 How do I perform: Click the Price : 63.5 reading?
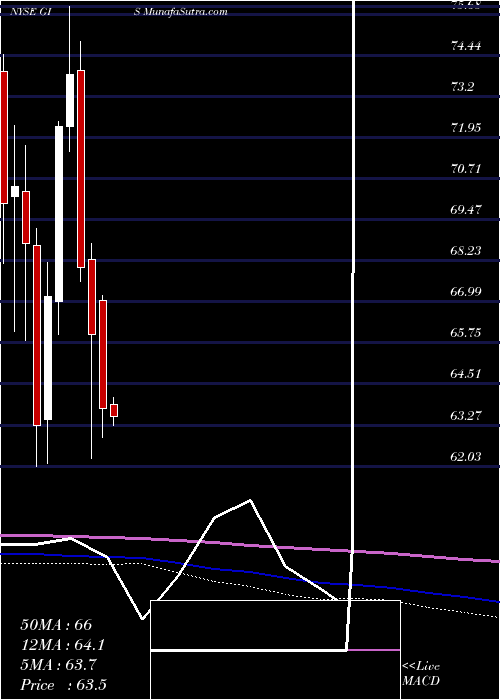[x=63, y=685]
